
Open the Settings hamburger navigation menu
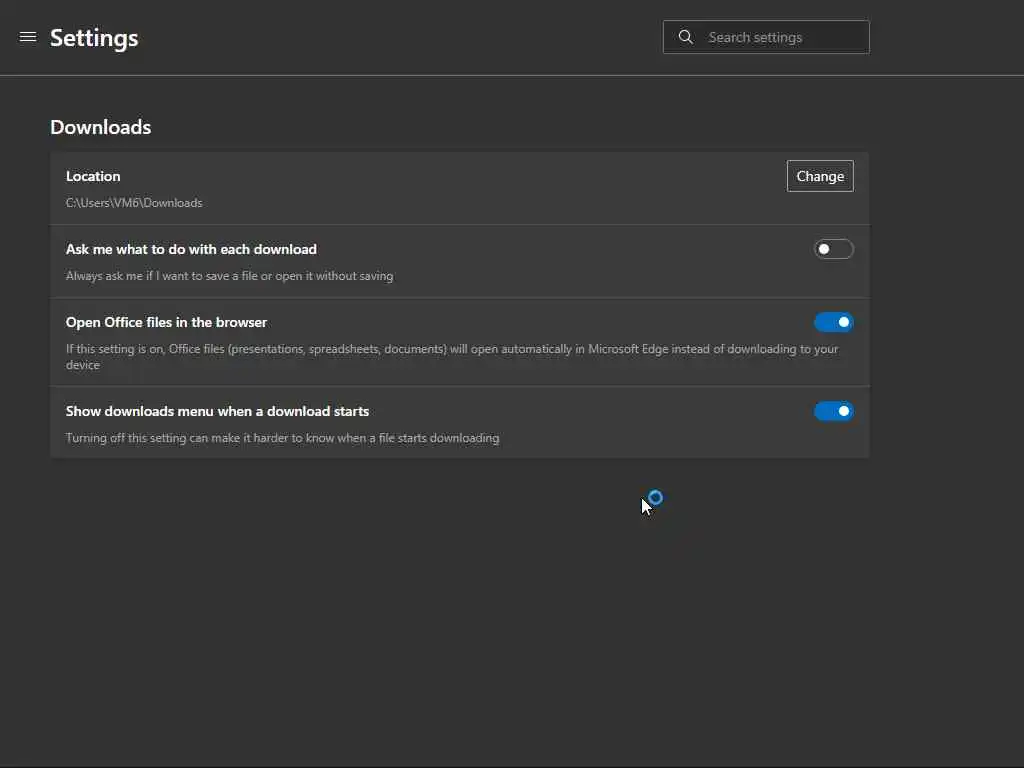[x=28, y=37]
